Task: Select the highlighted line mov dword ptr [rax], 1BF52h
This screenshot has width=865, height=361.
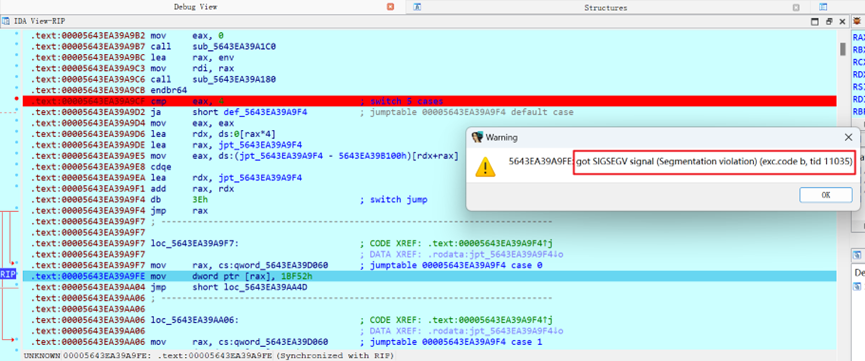Action: 429,276
